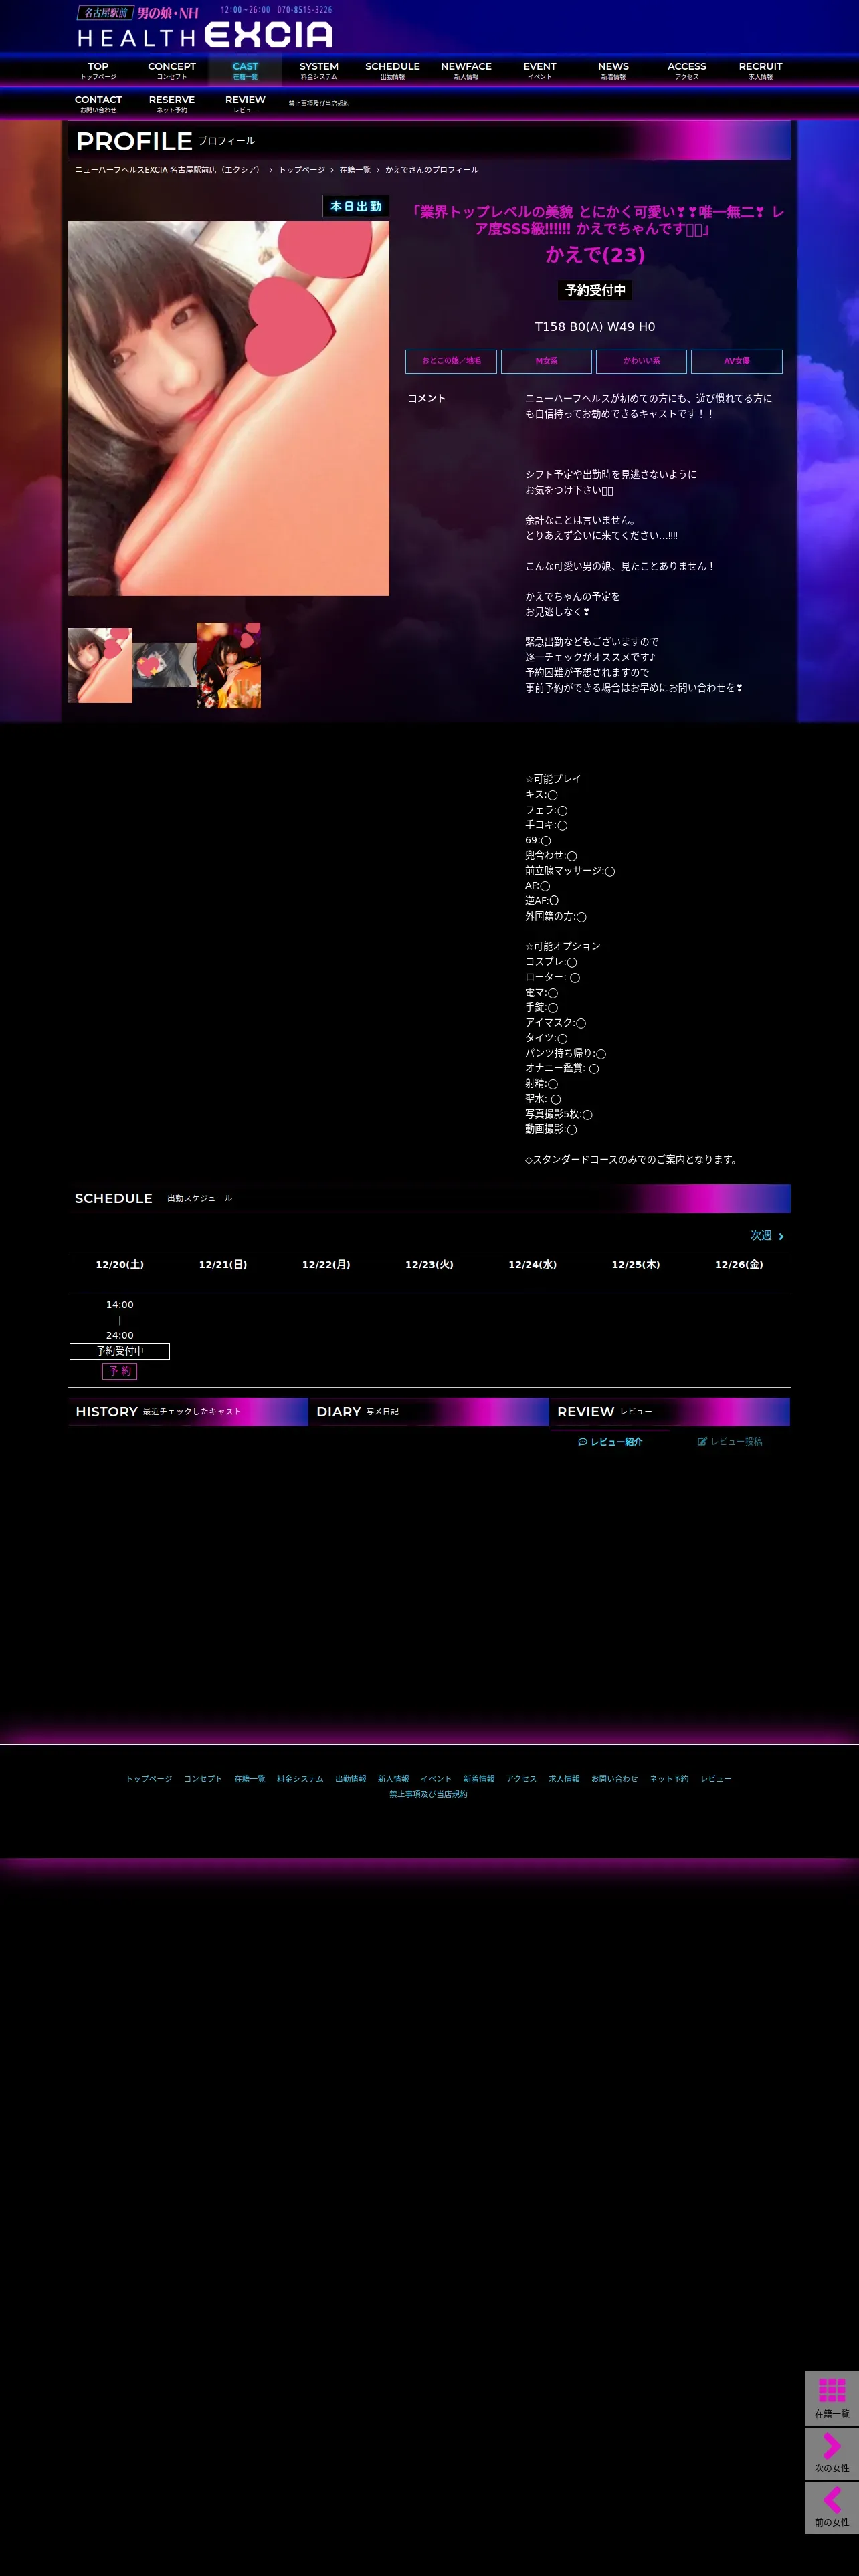Click the 12/20(土) schedule header
The width and height of the screenshot is (859, 2576).
coord(120,1264)
